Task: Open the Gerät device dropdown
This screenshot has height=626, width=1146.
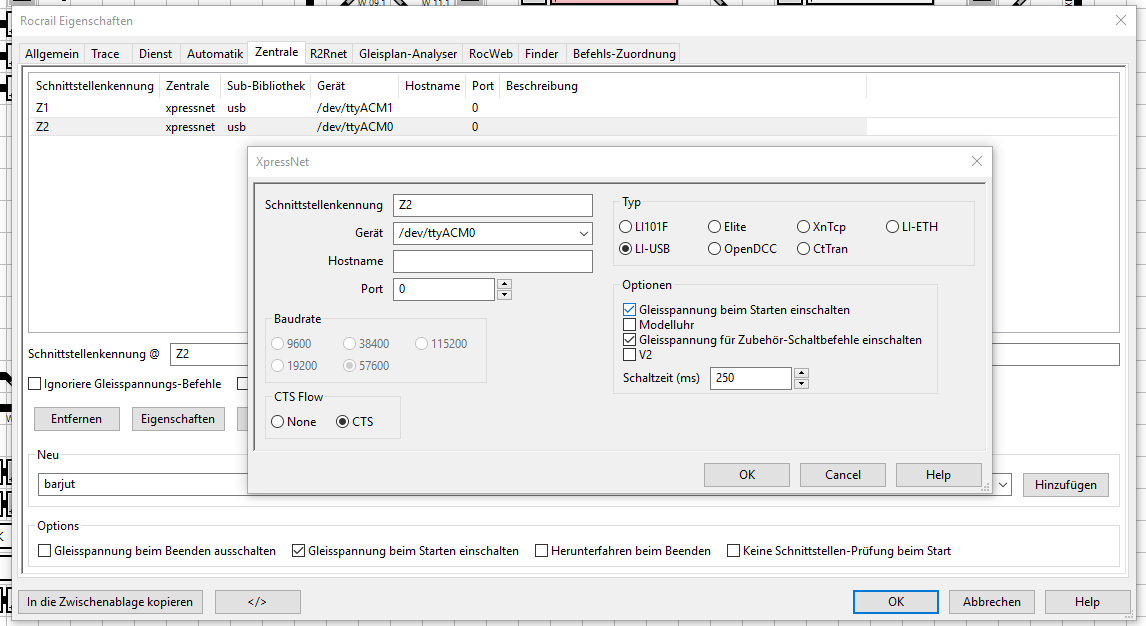Action: [x=584, y=234]
